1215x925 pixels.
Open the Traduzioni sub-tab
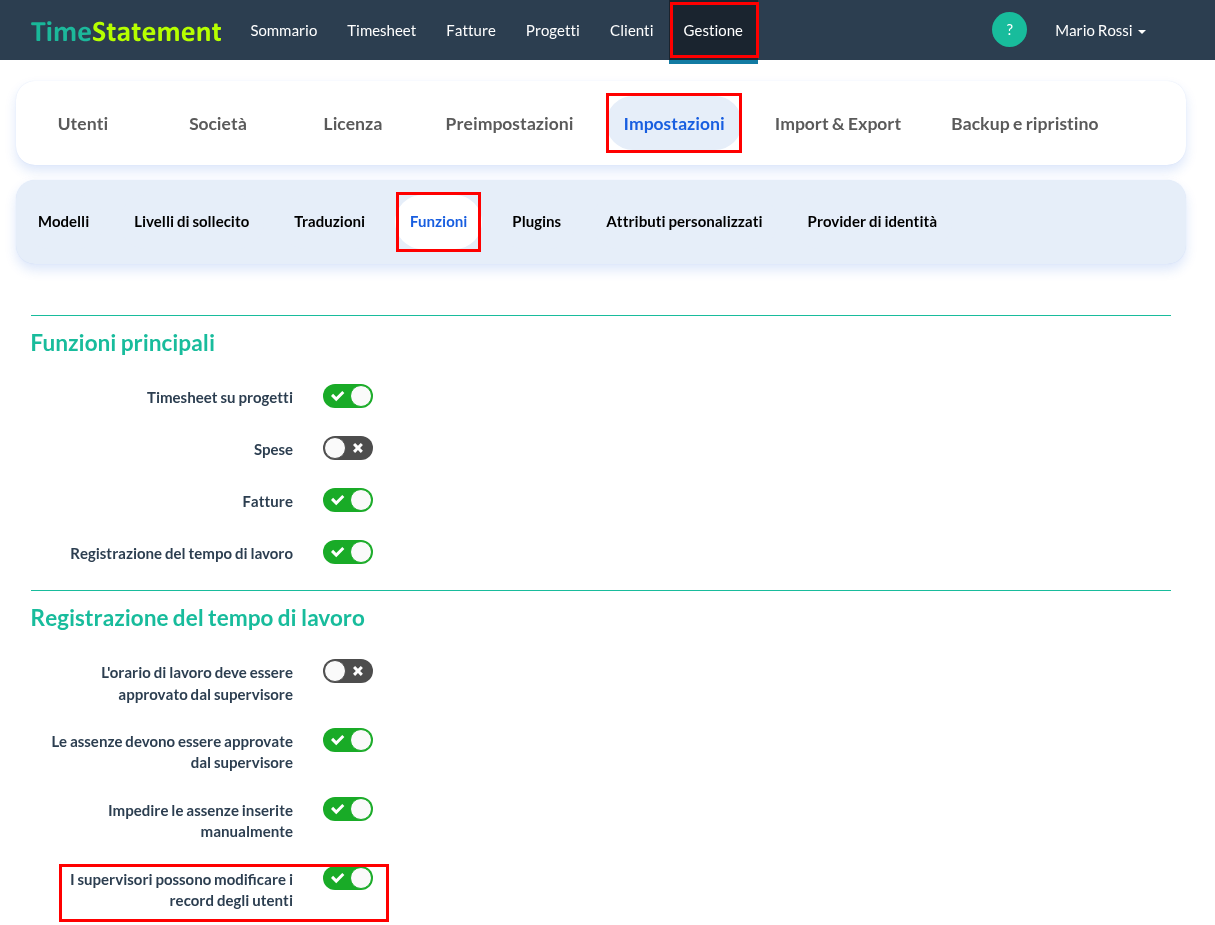coord(329,222)
